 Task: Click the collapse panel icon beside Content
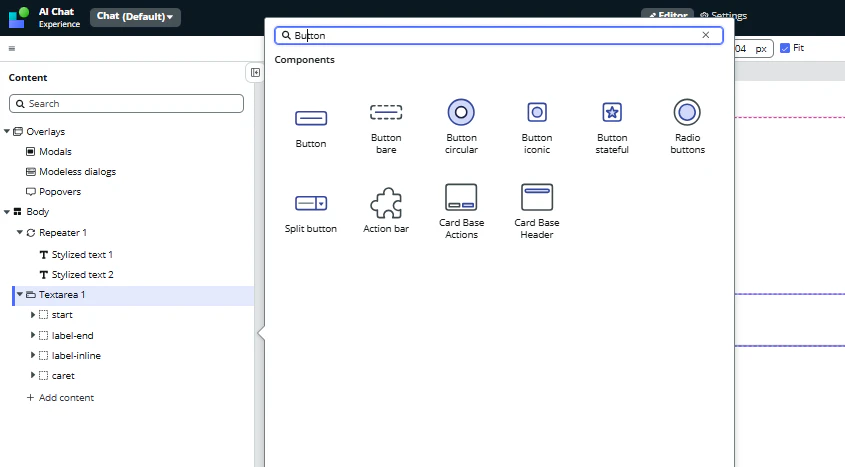coord(255,72)
